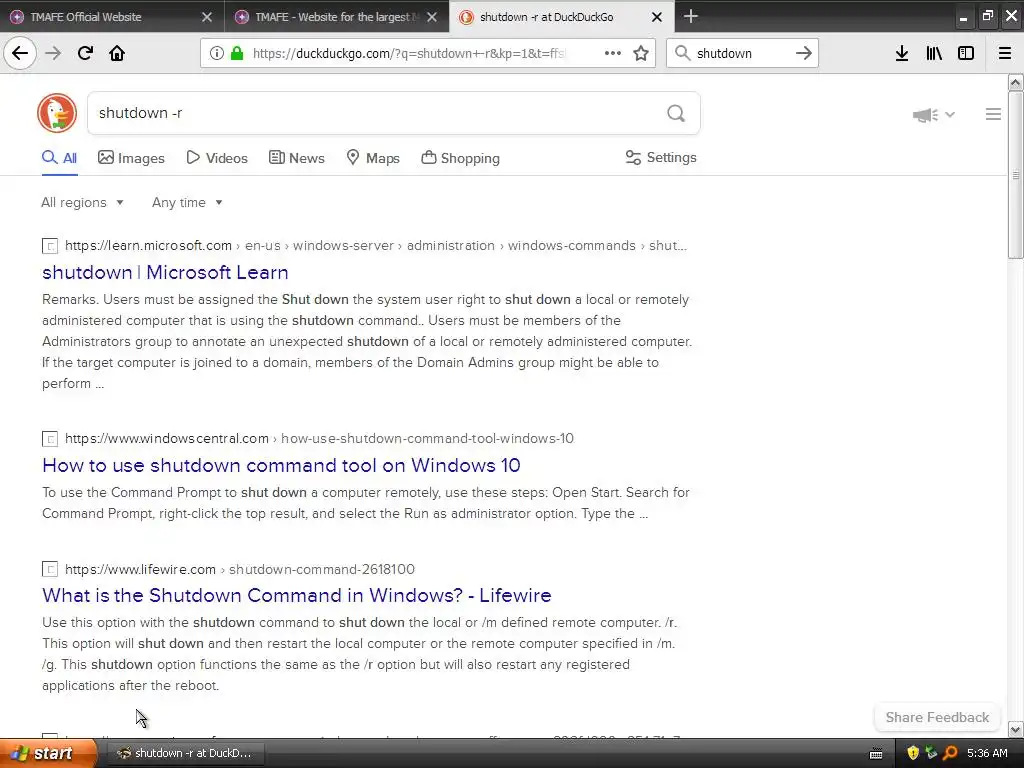The image size is (1024, 768).
Task: Expand the Any time filter dropdown
Action: 187,202
